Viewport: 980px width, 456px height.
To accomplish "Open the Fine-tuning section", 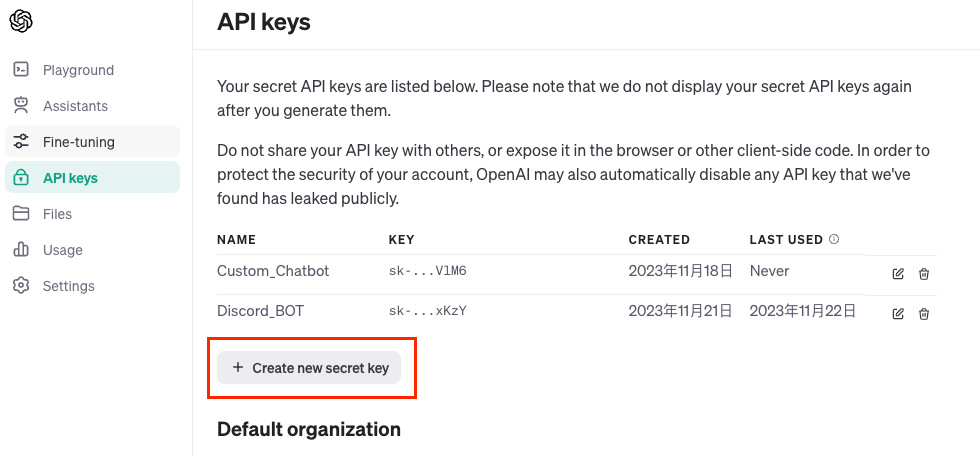I will [79, 142].
